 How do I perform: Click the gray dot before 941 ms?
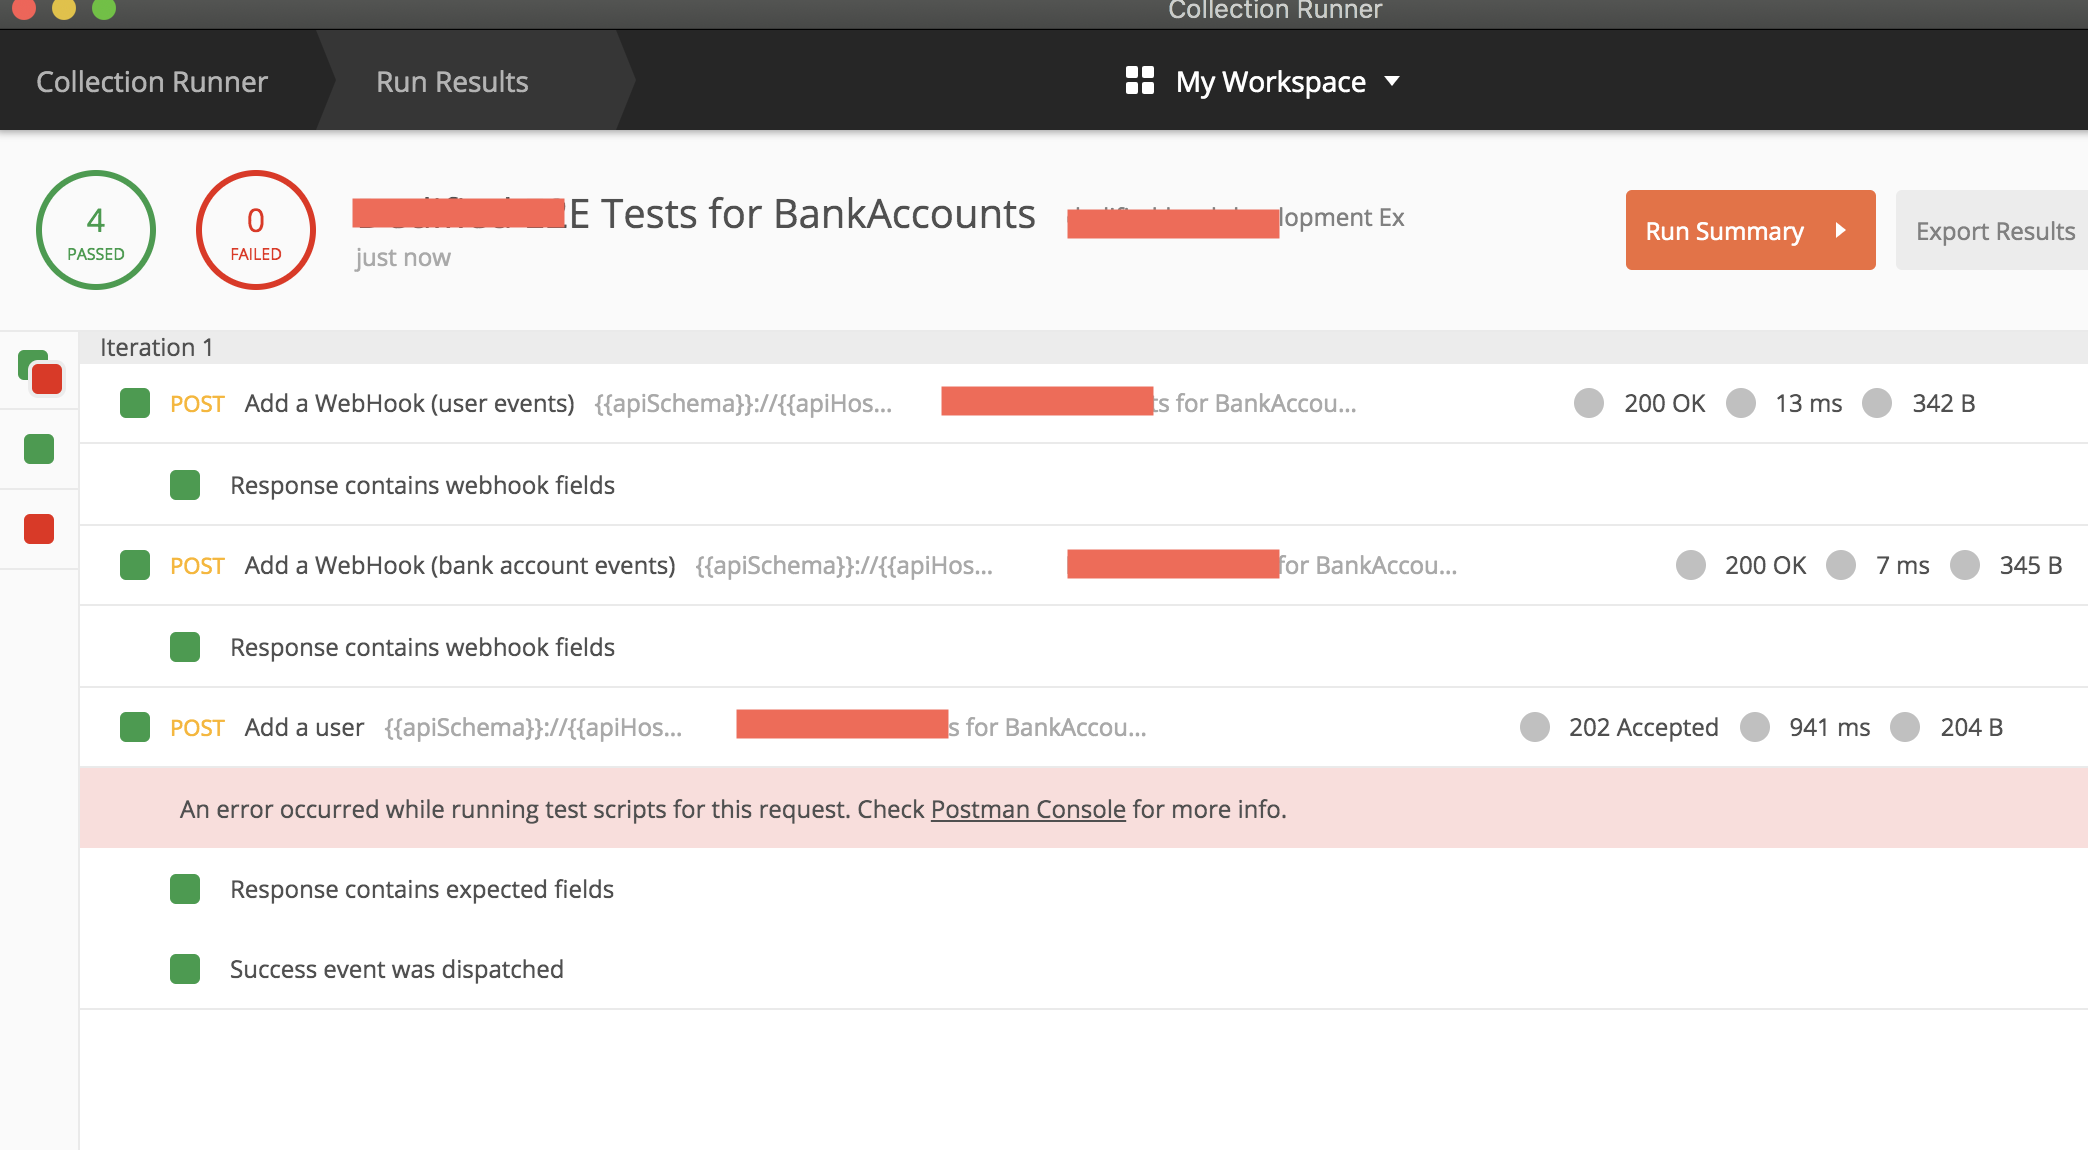point(1754,727)
